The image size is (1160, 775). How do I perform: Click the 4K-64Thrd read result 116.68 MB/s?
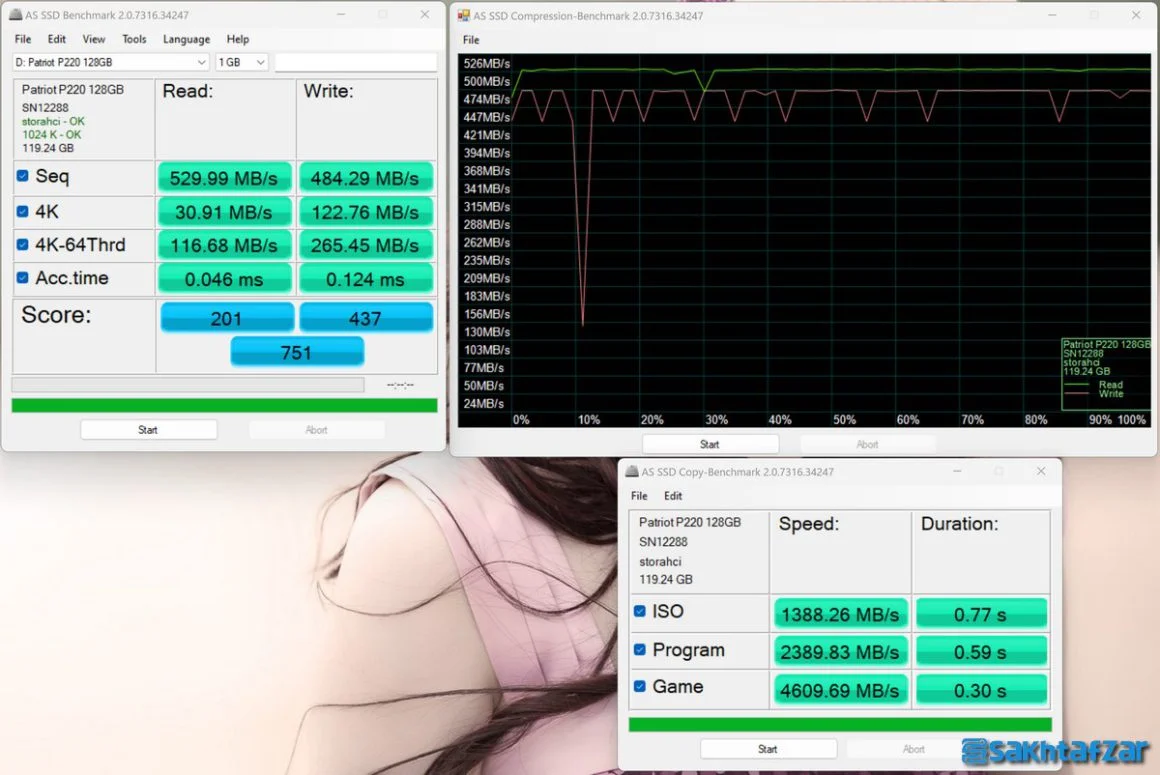[x=223, y=246]
